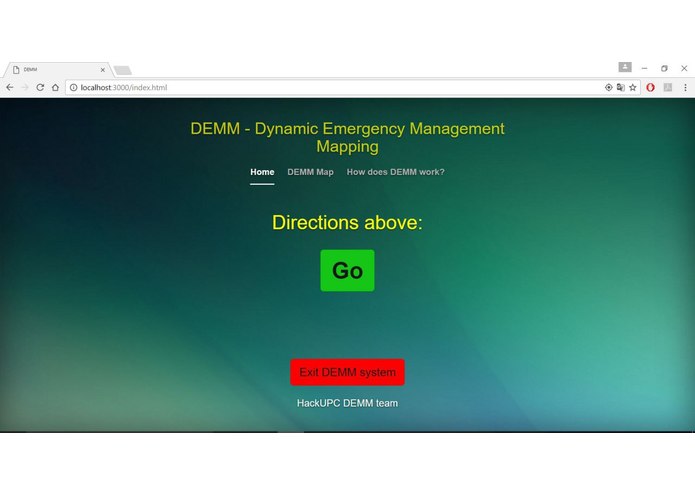Select the DEMM browser tab
The width and height of the screenshot is (695, 494).
57,70
